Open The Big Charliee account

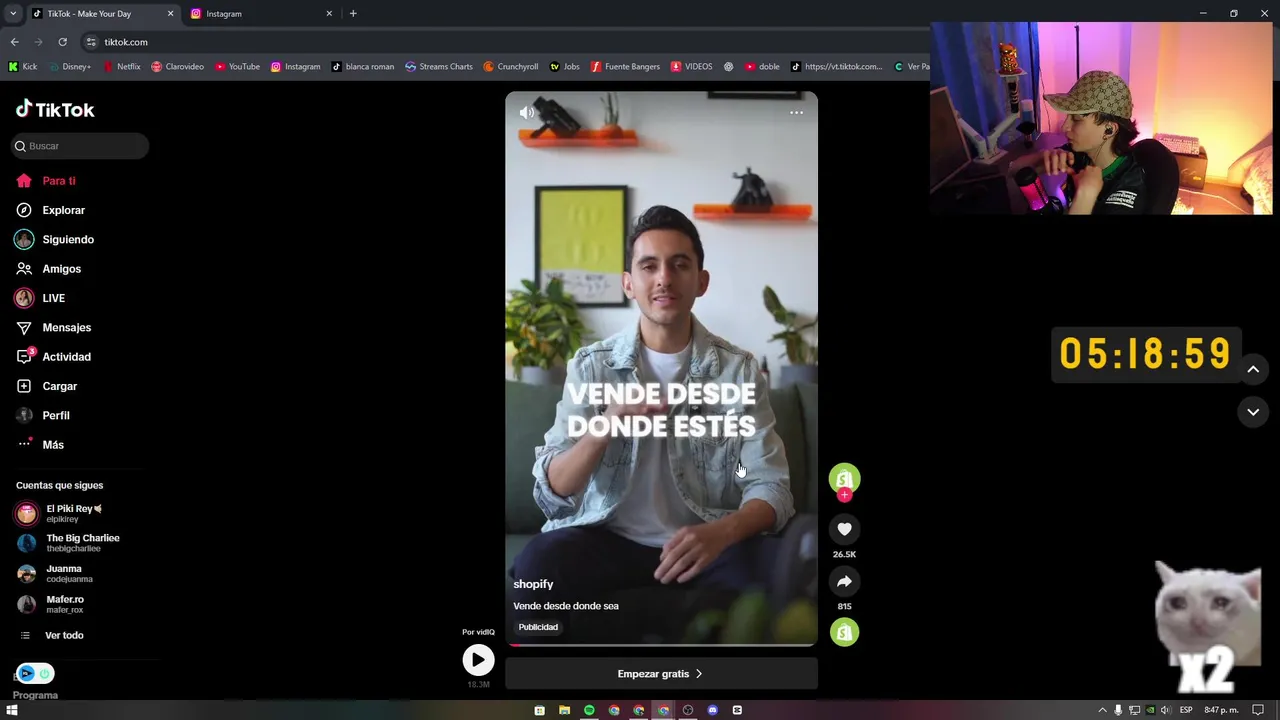[x=83, y=543]
